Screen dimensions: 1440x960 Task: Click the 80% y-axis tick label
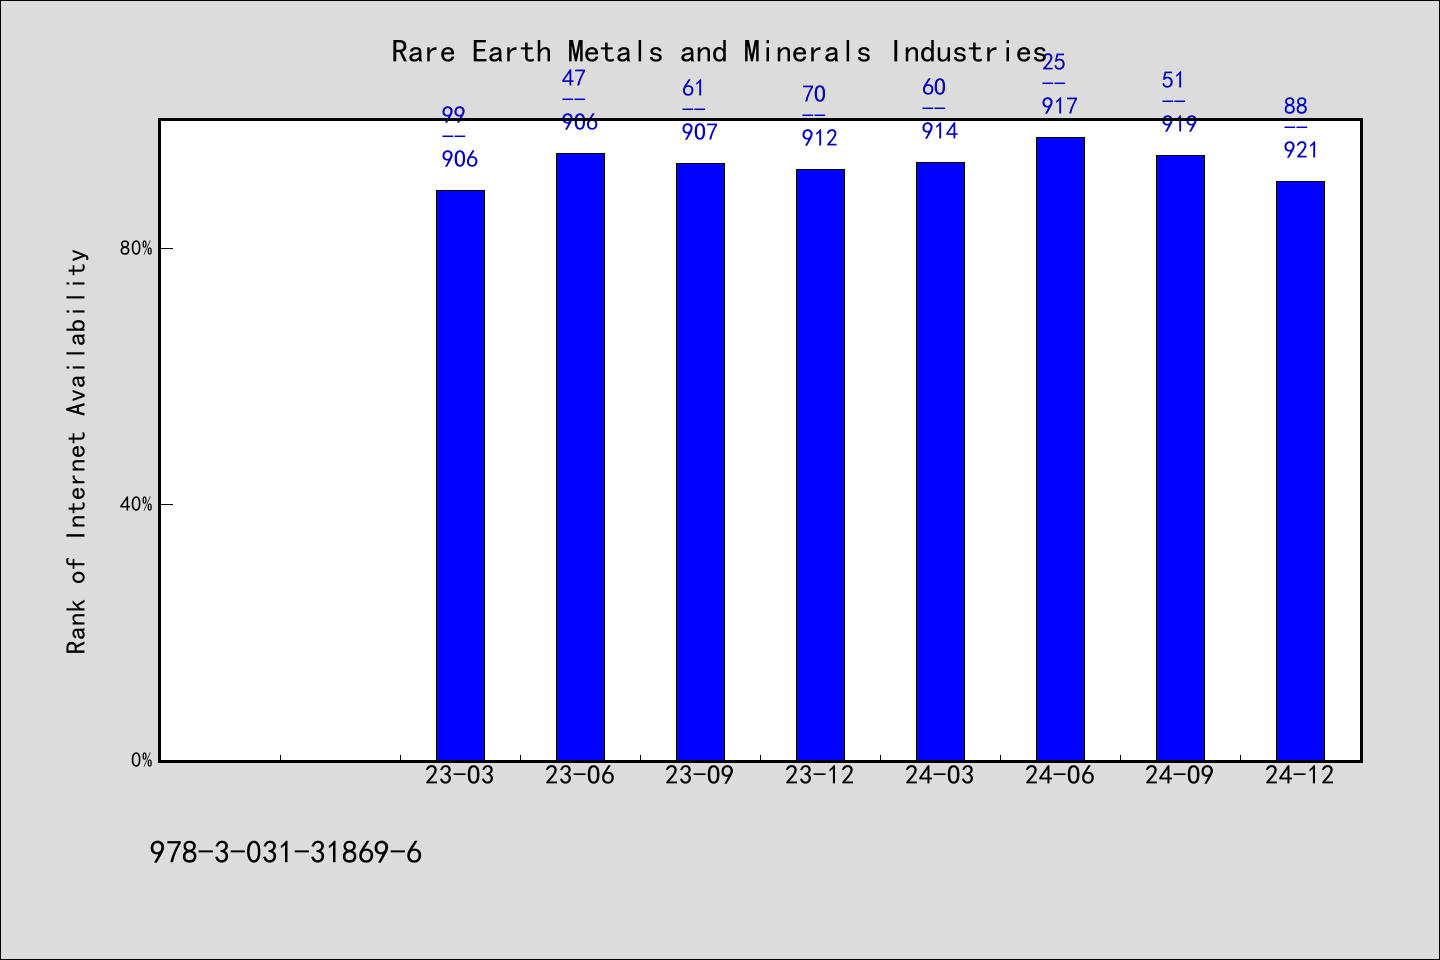coord(136,248)
